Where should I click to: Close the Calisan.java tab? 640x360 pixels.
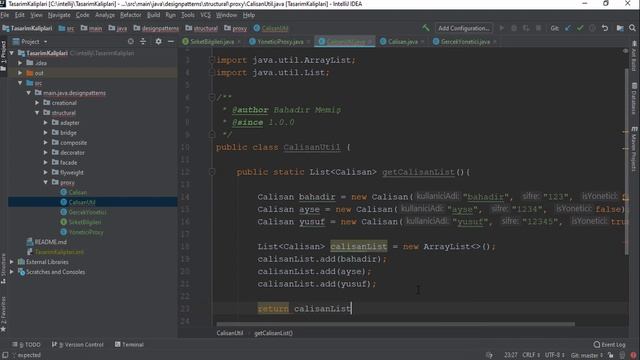(422, 42)
